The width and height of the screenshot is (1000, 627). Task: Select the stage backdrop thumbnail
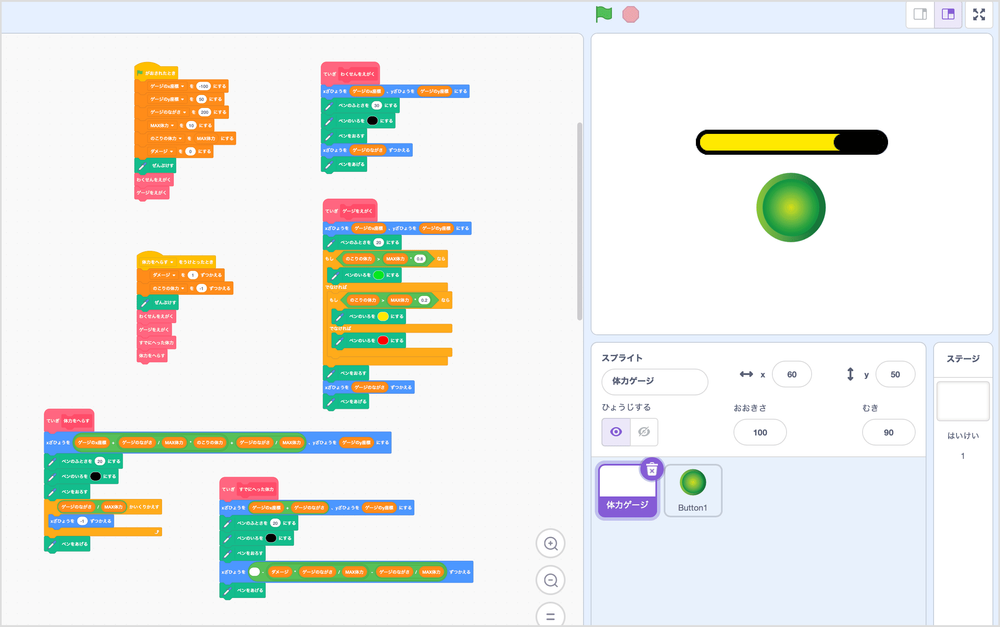[x=963, y=401]
